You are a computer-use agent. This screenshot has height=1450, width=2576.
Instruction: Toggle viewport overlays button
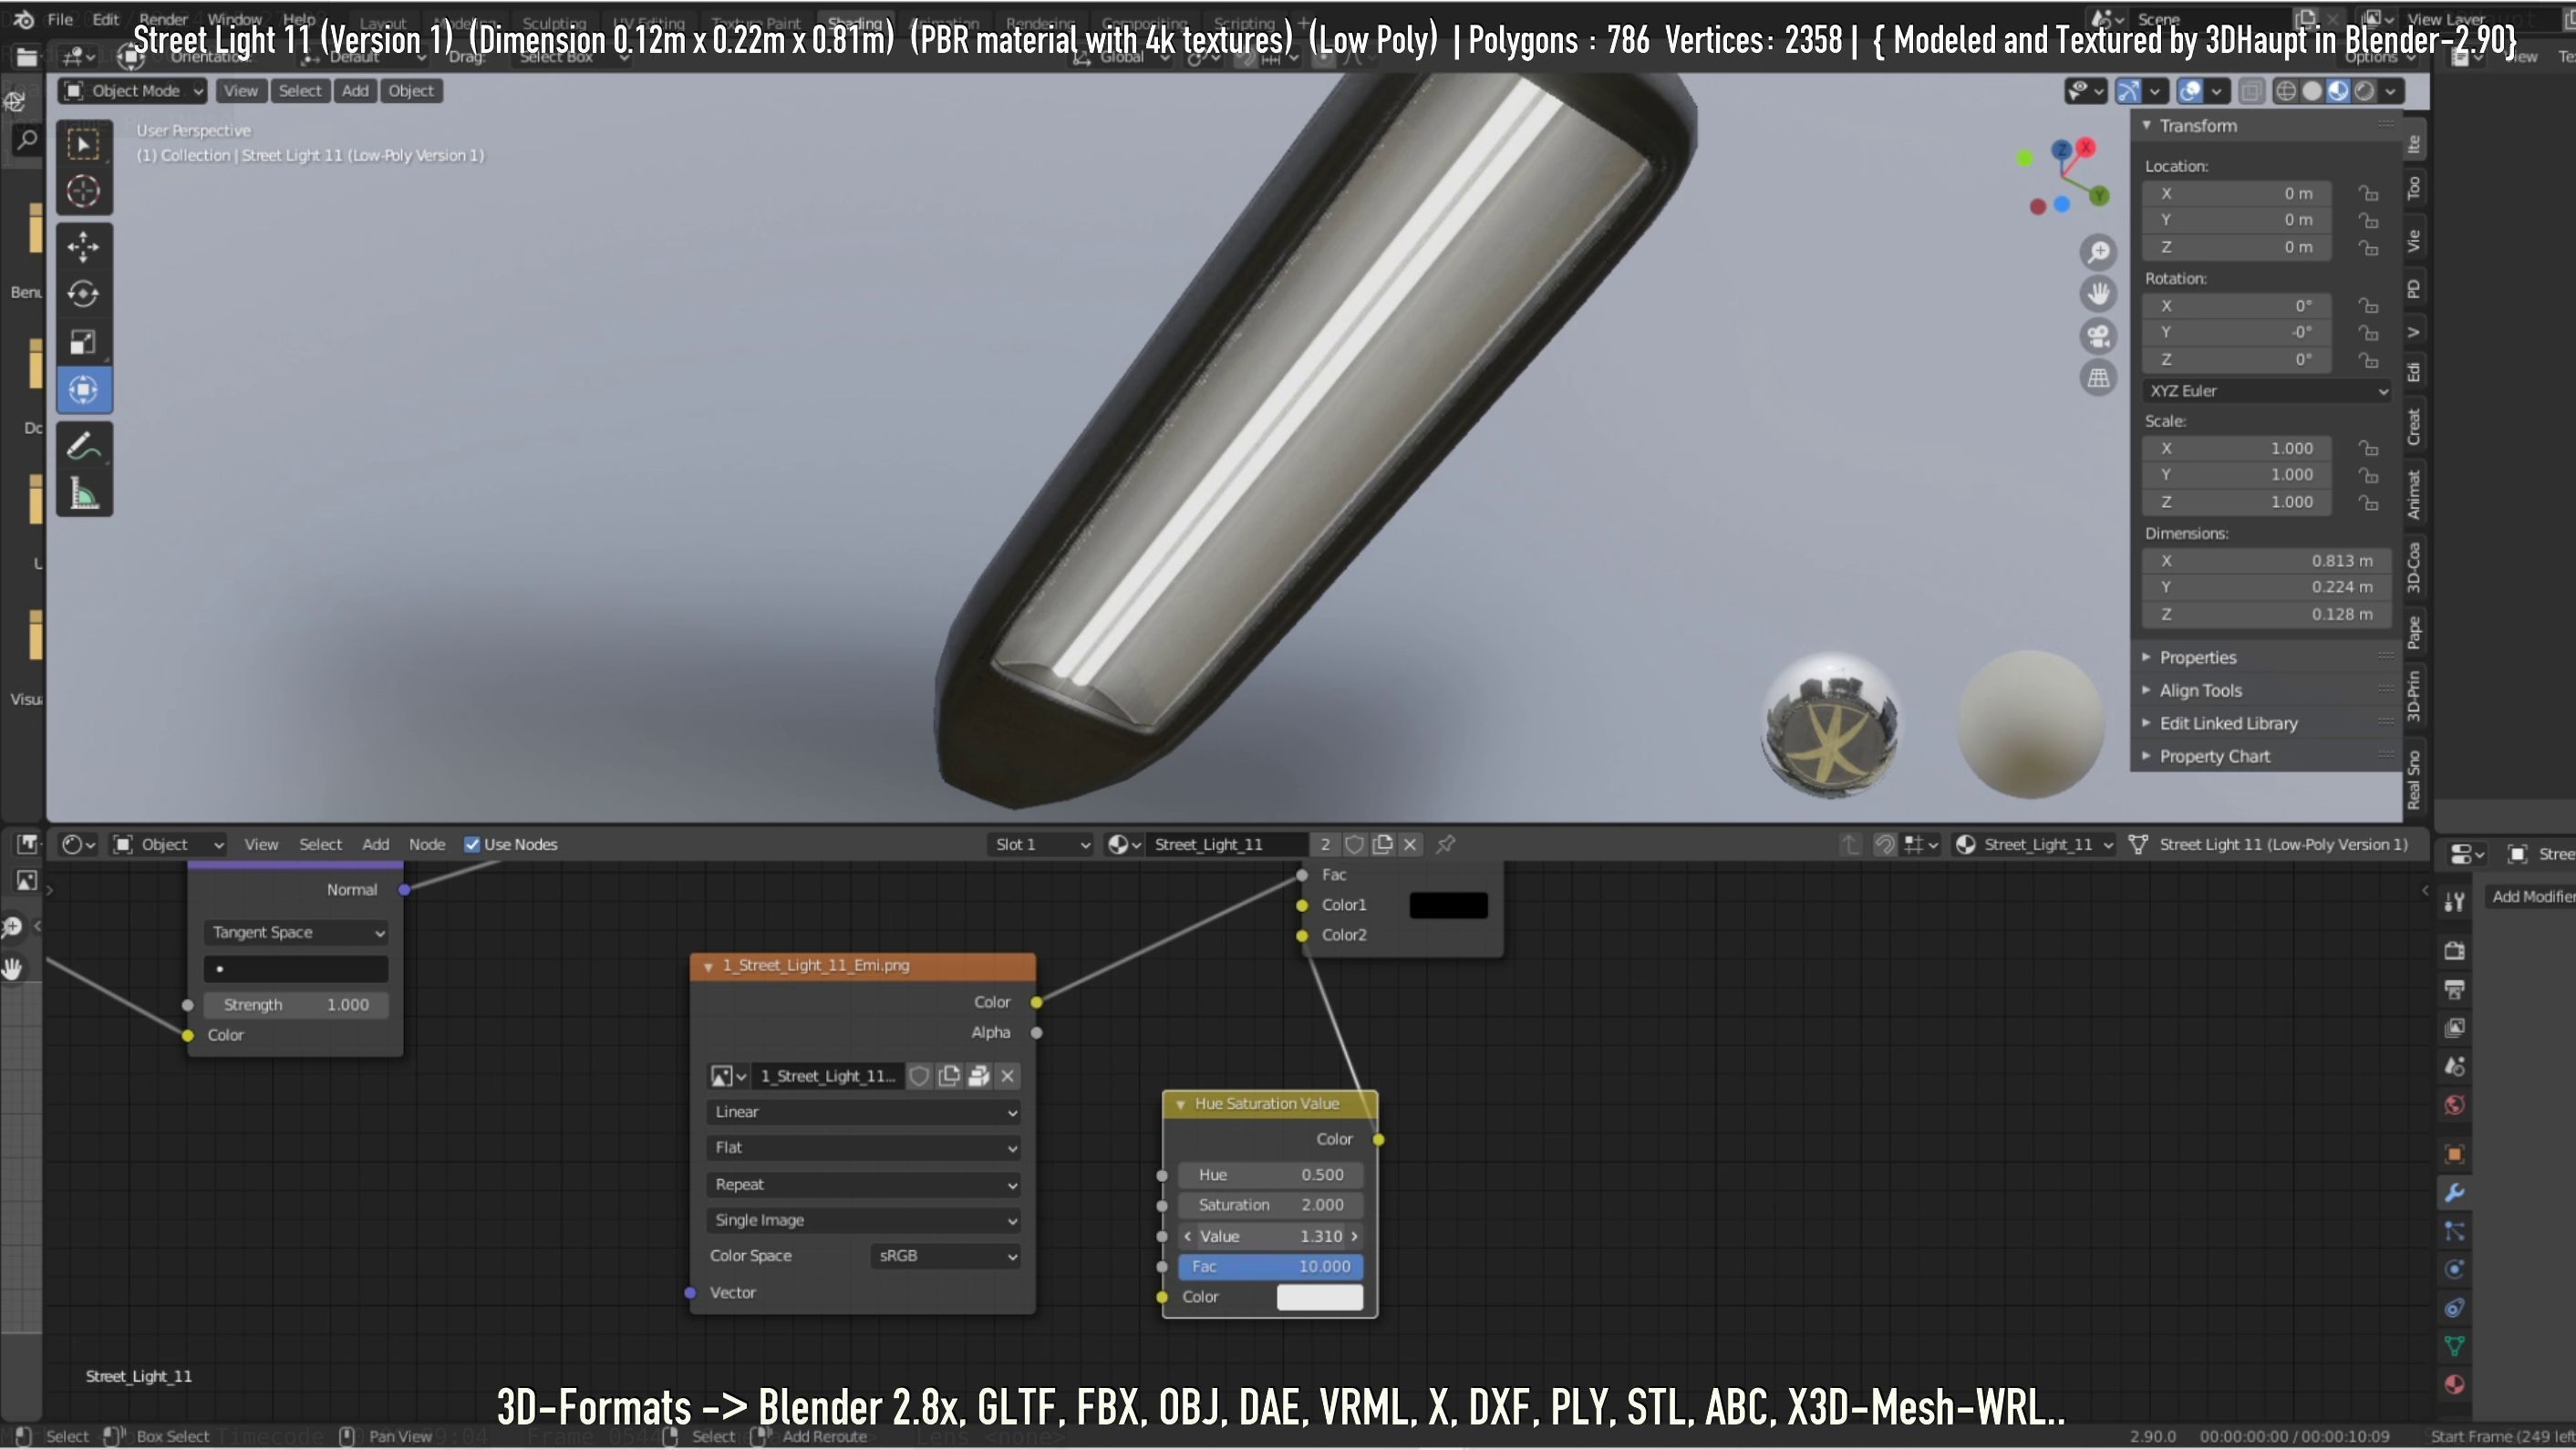(x=2190, y=91)
